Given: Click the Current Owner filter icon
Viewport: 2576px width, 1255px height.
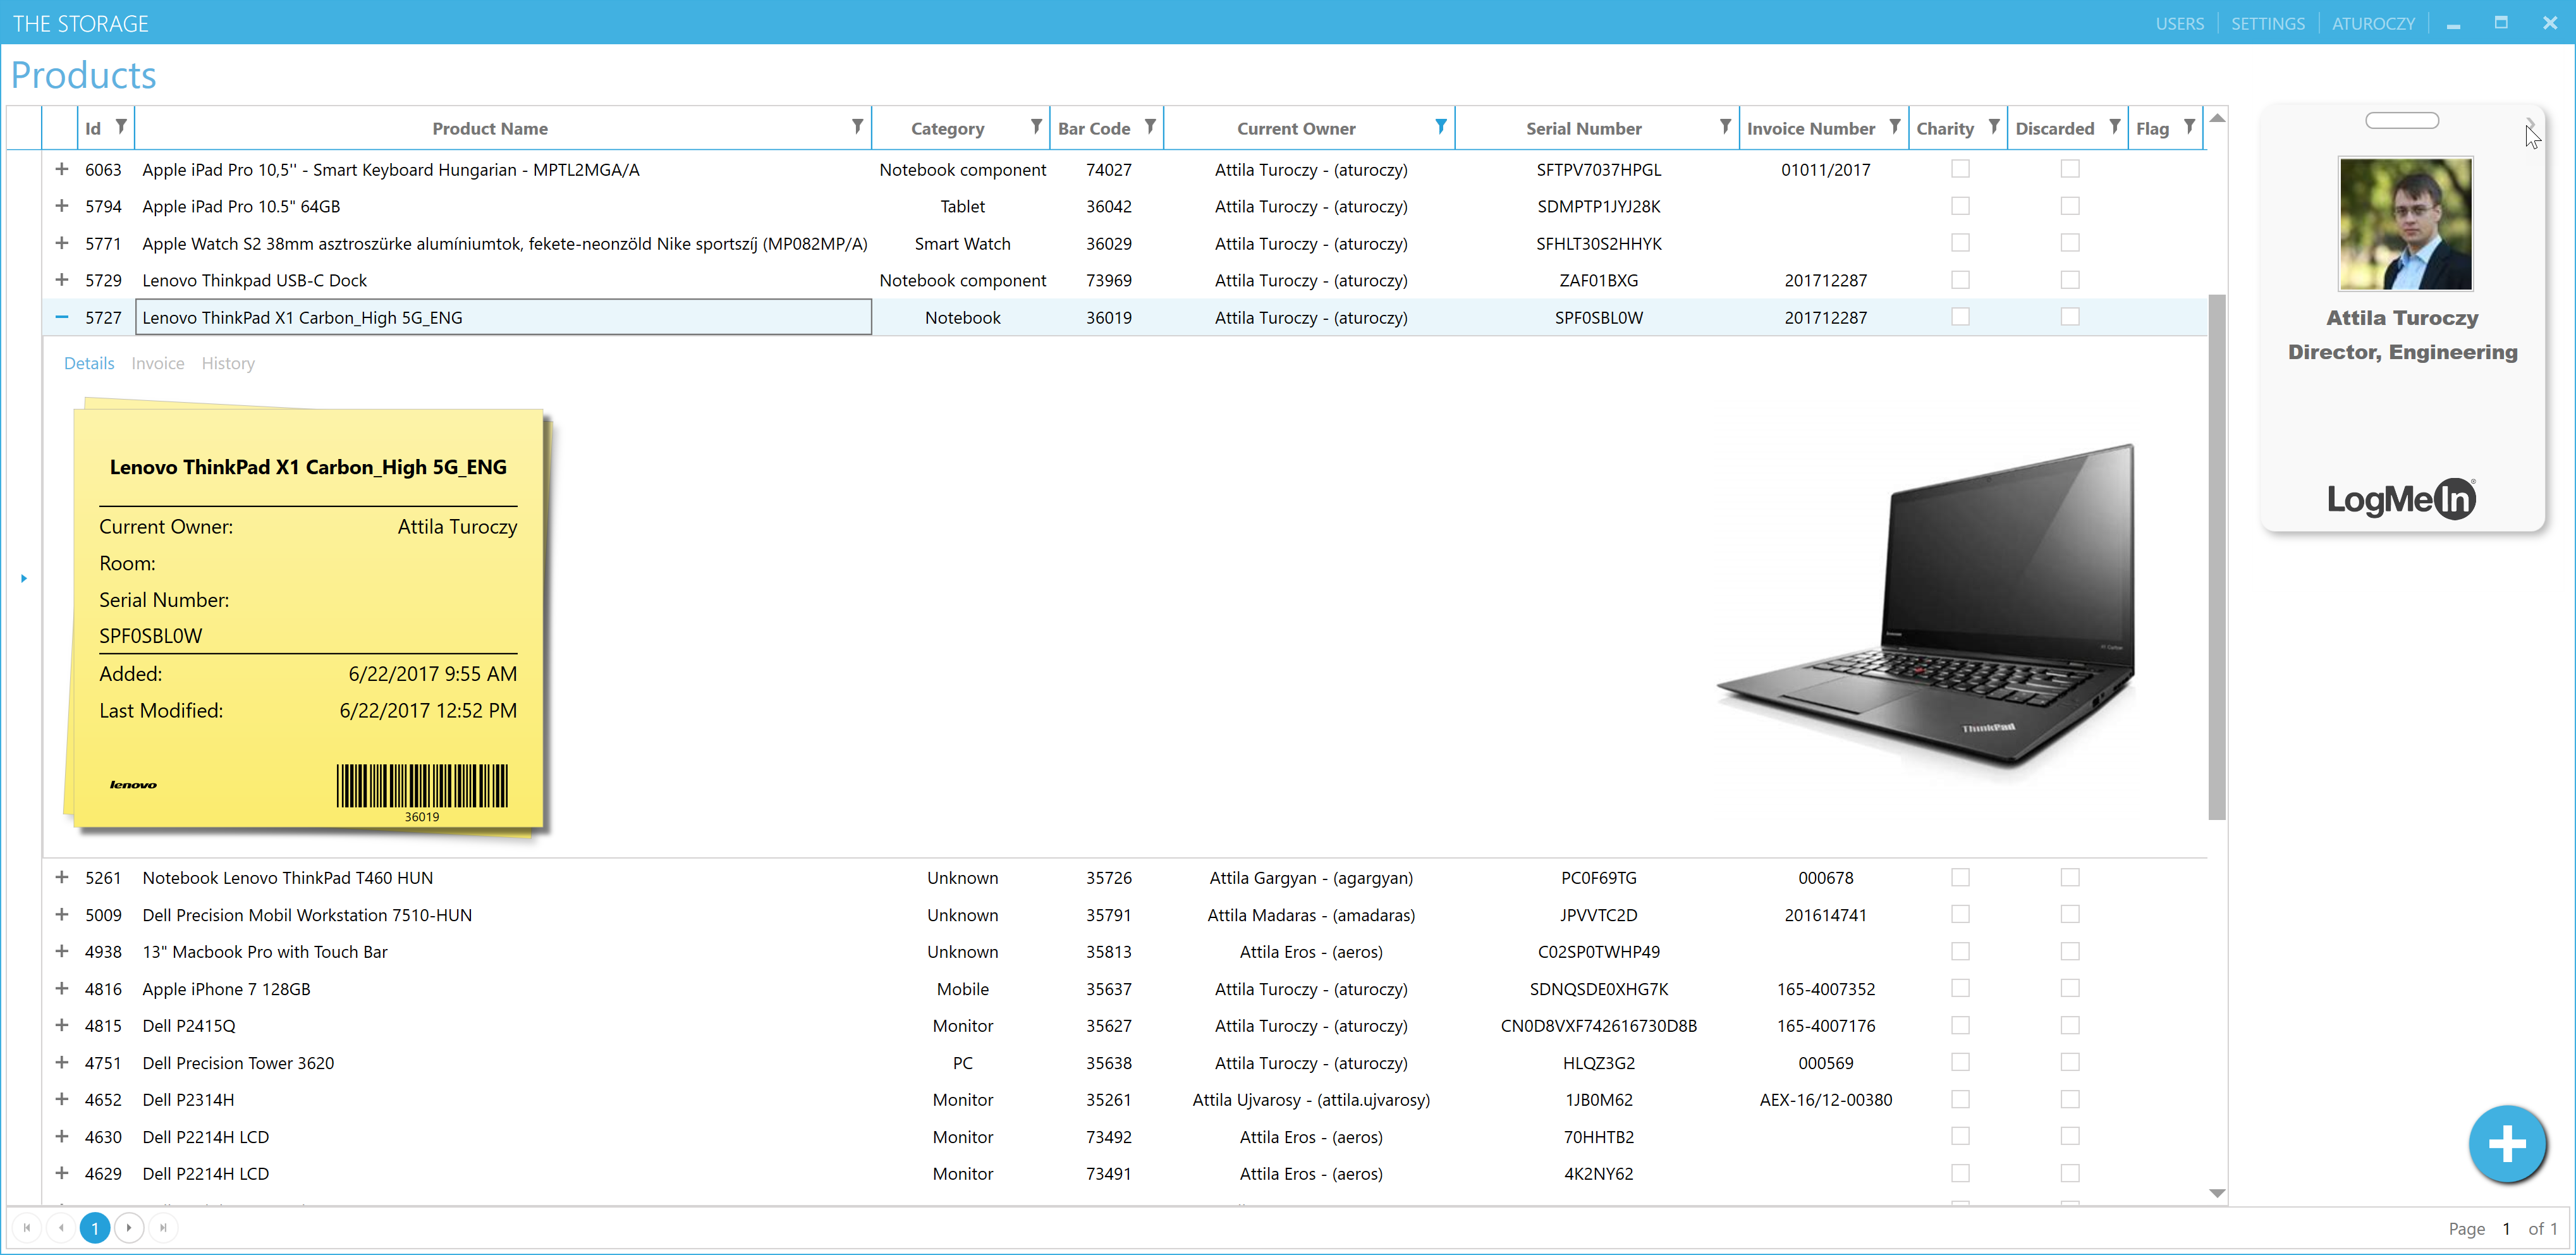Looking at the screenshot, I should 1440,126.
